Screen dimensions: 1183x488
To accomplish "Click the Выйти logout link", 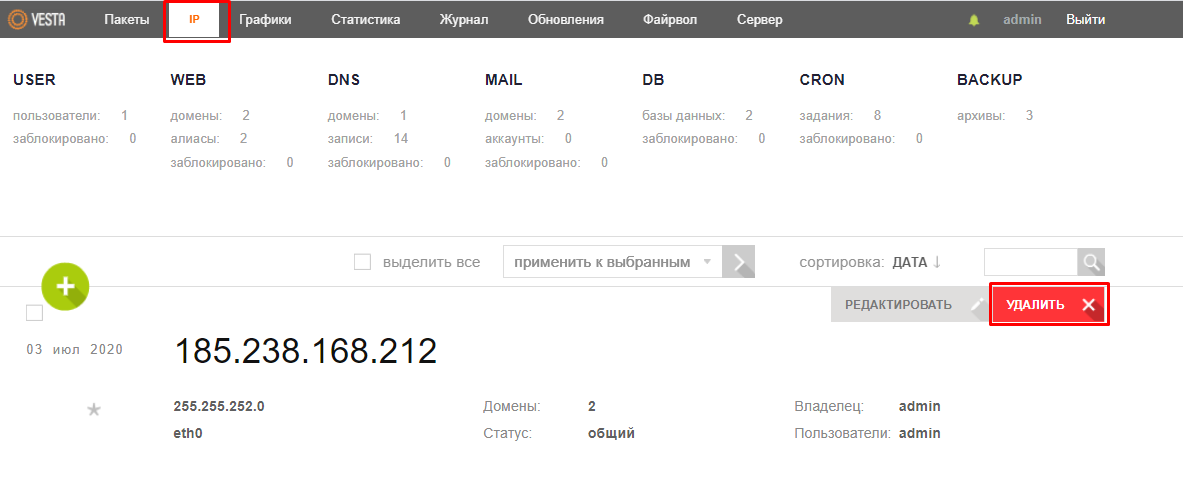I will 1086,20.
